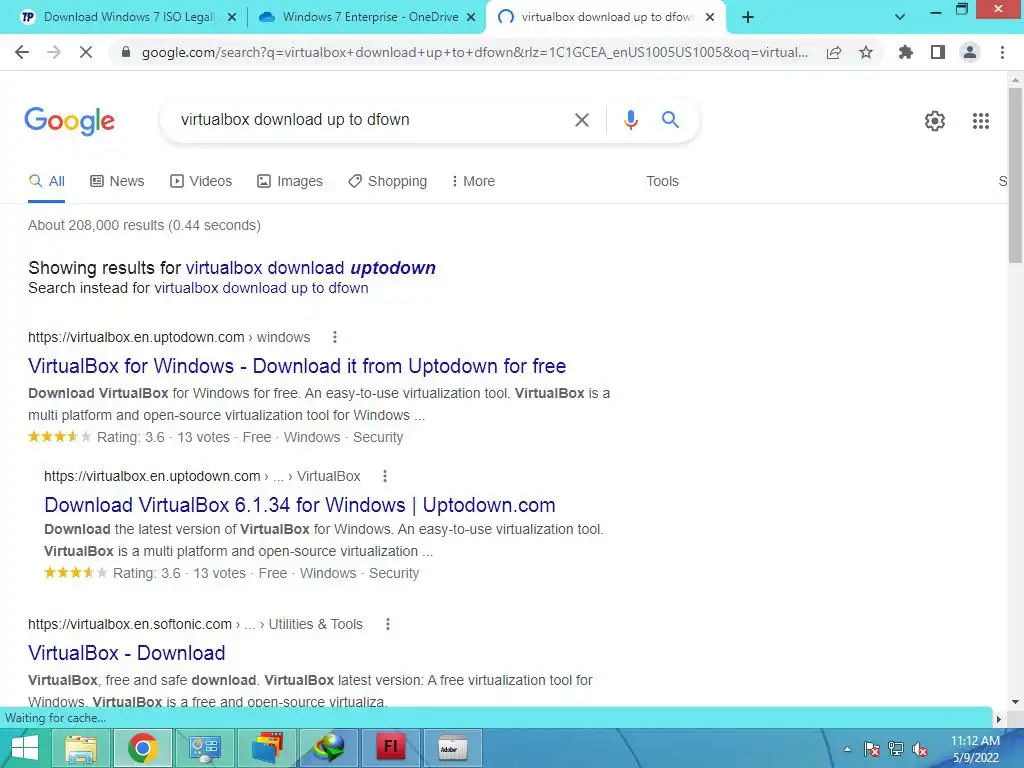Viewport: 1024px width, 768px height.
Task: Open the Chrome extensions puzzle icon
Action: point(905,52)
